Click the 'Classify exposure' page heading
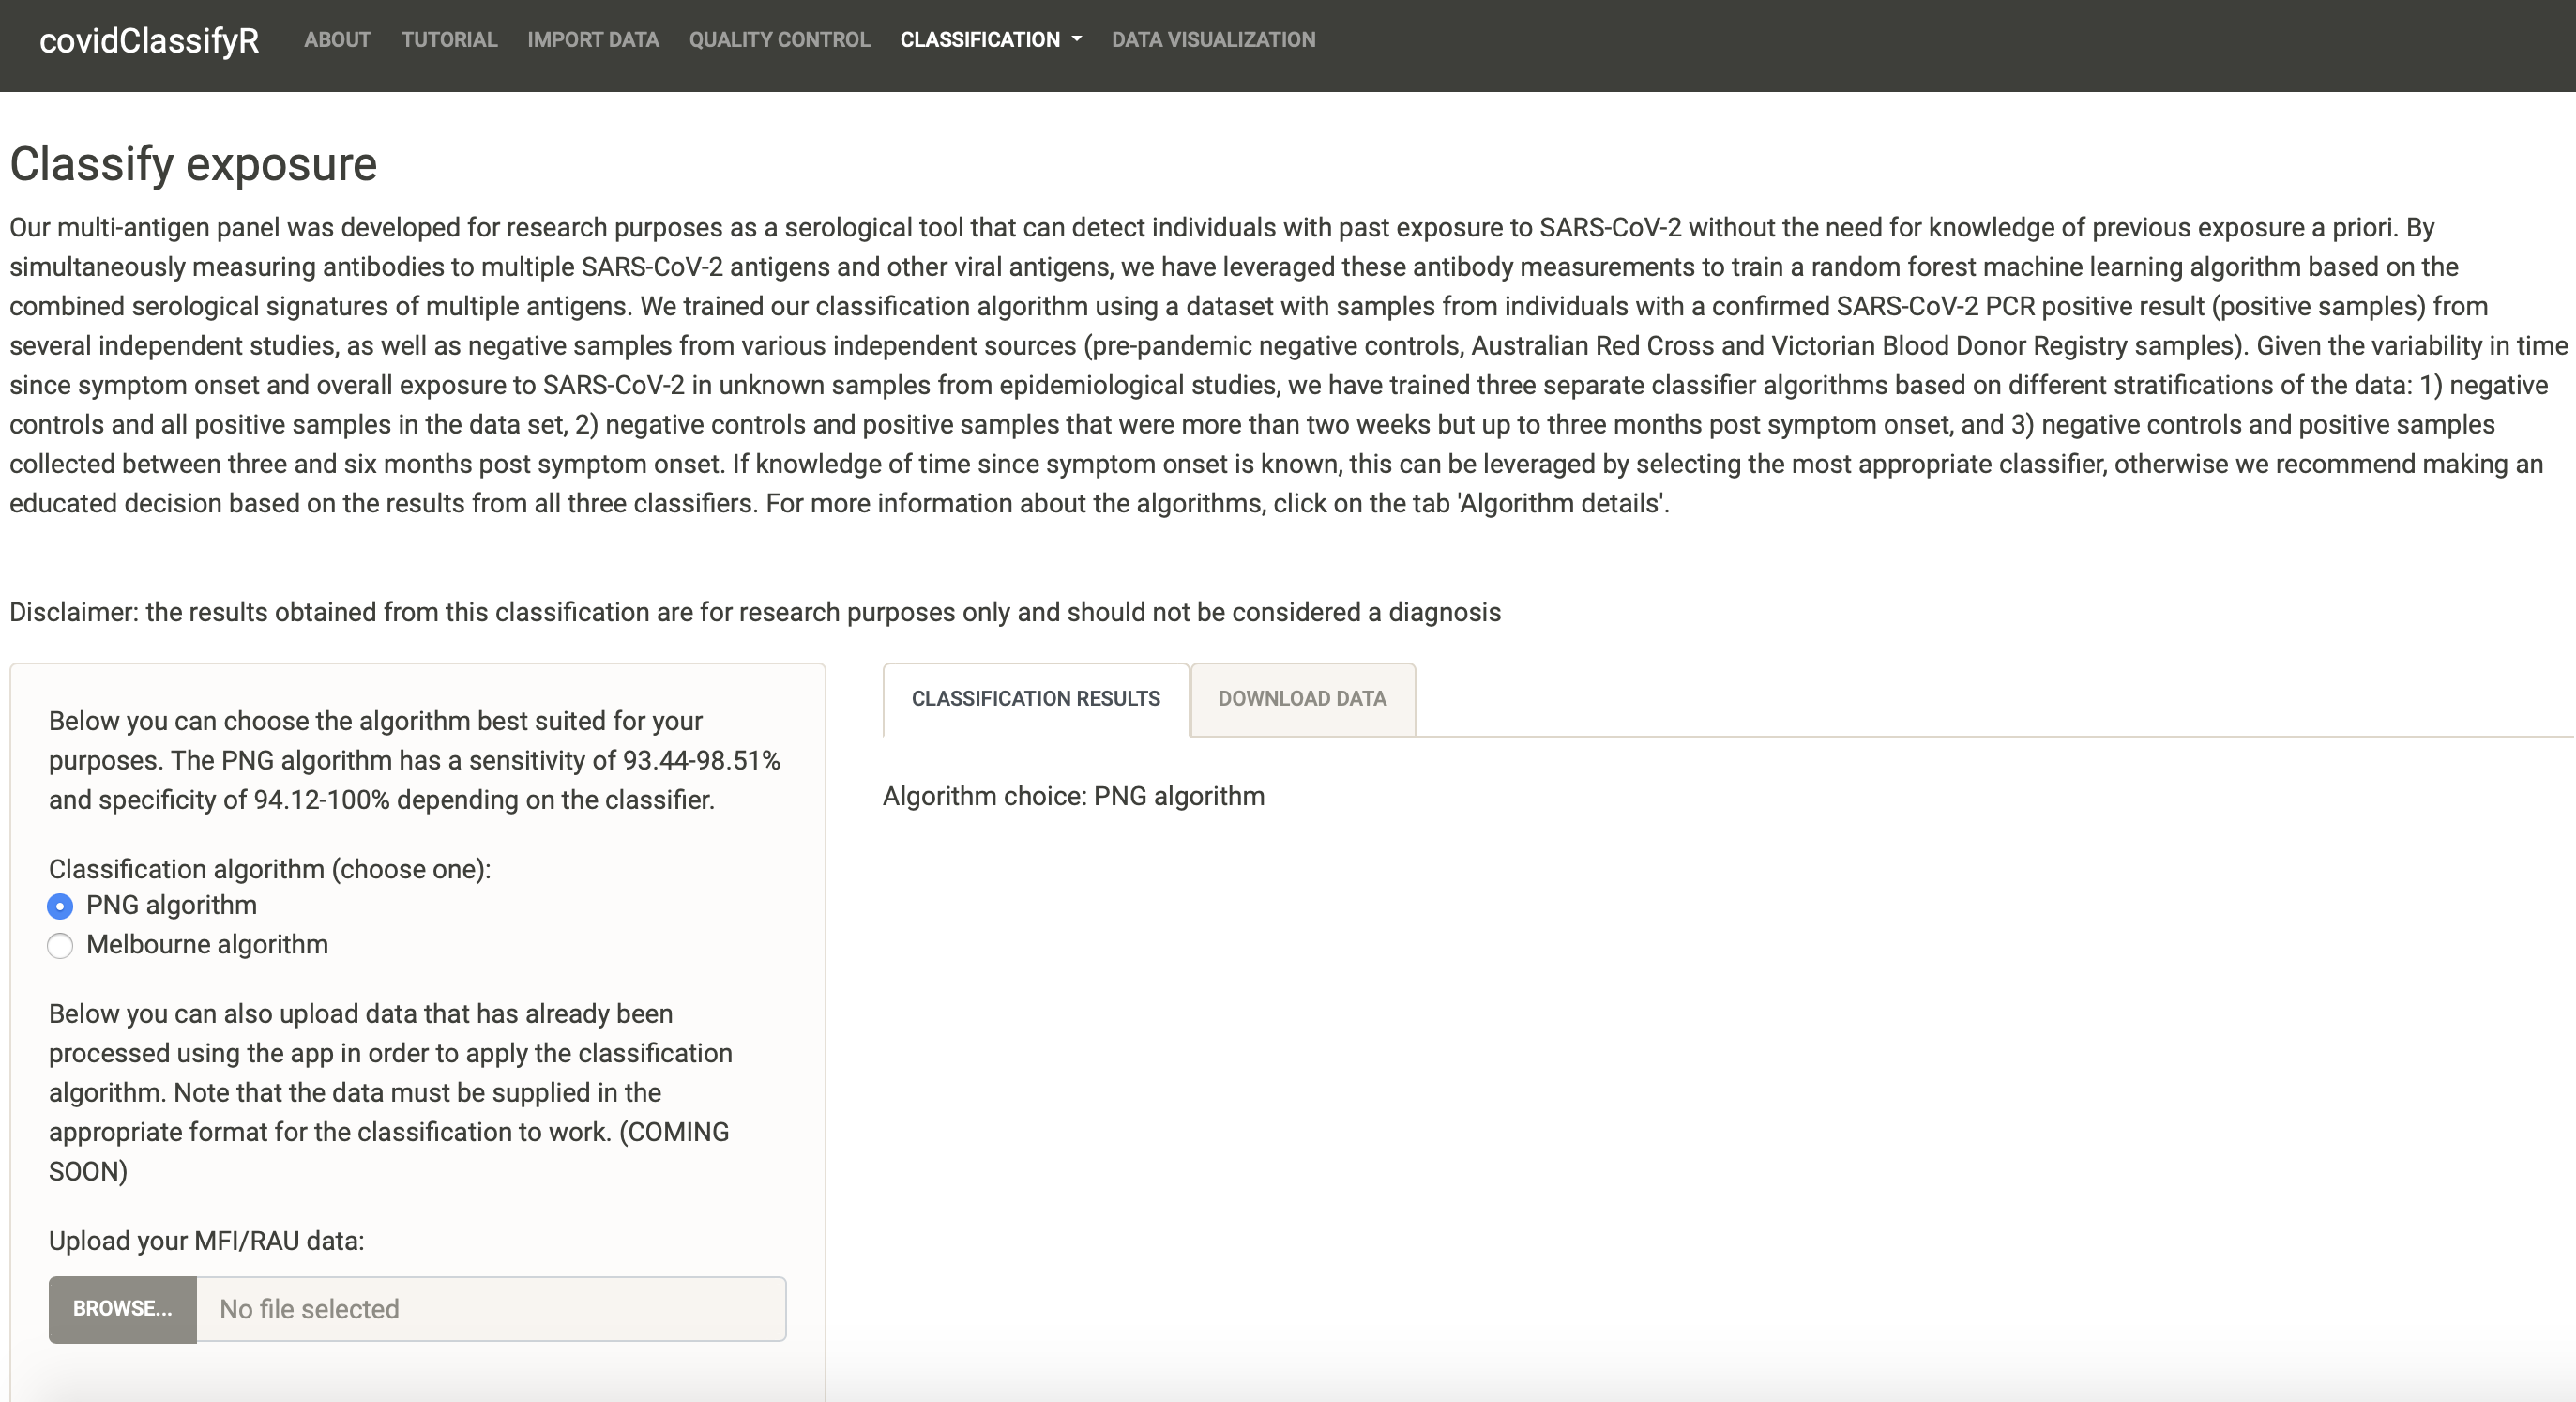The height and width of the screenshot is (1402, 2576). coord(194,164)
